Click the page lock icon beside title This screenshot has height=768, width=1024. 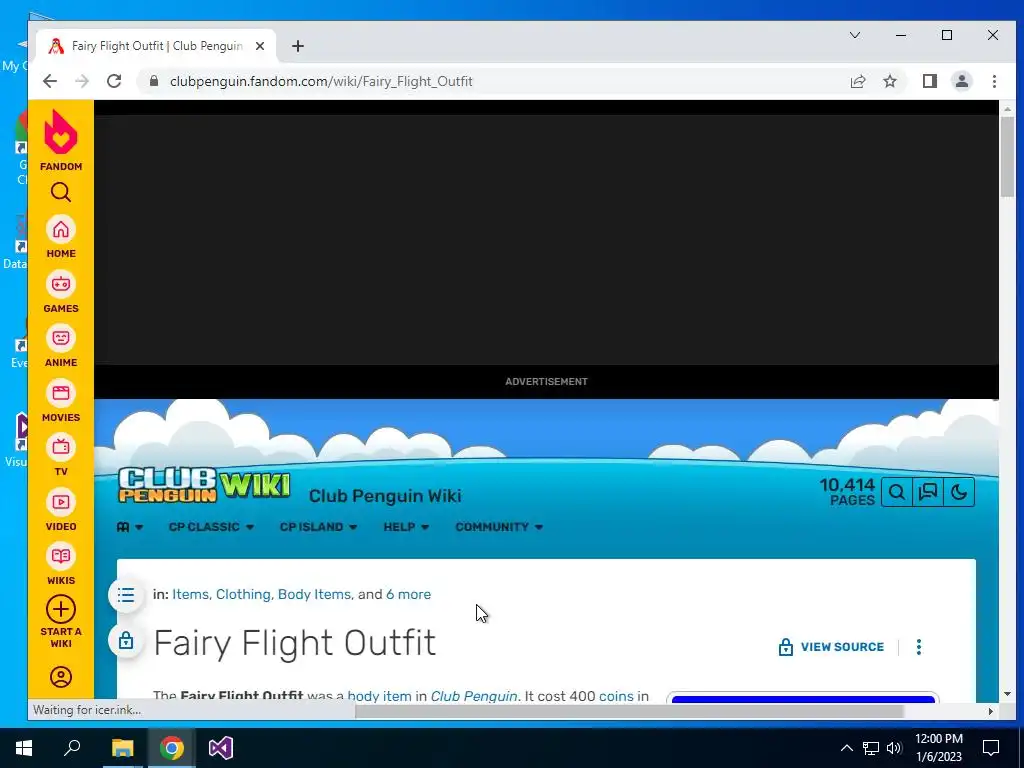(x=126, y=641)
